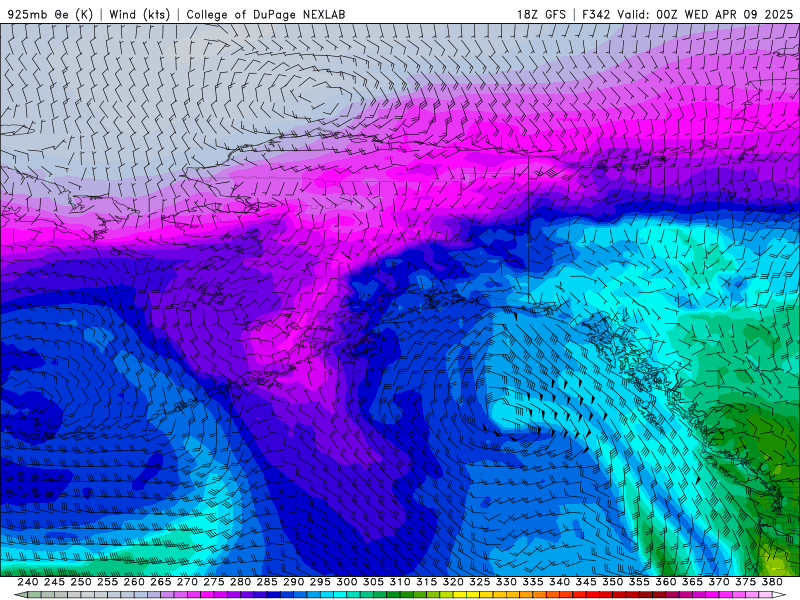Select the yellow swatch below 325

tap(473, 595)
